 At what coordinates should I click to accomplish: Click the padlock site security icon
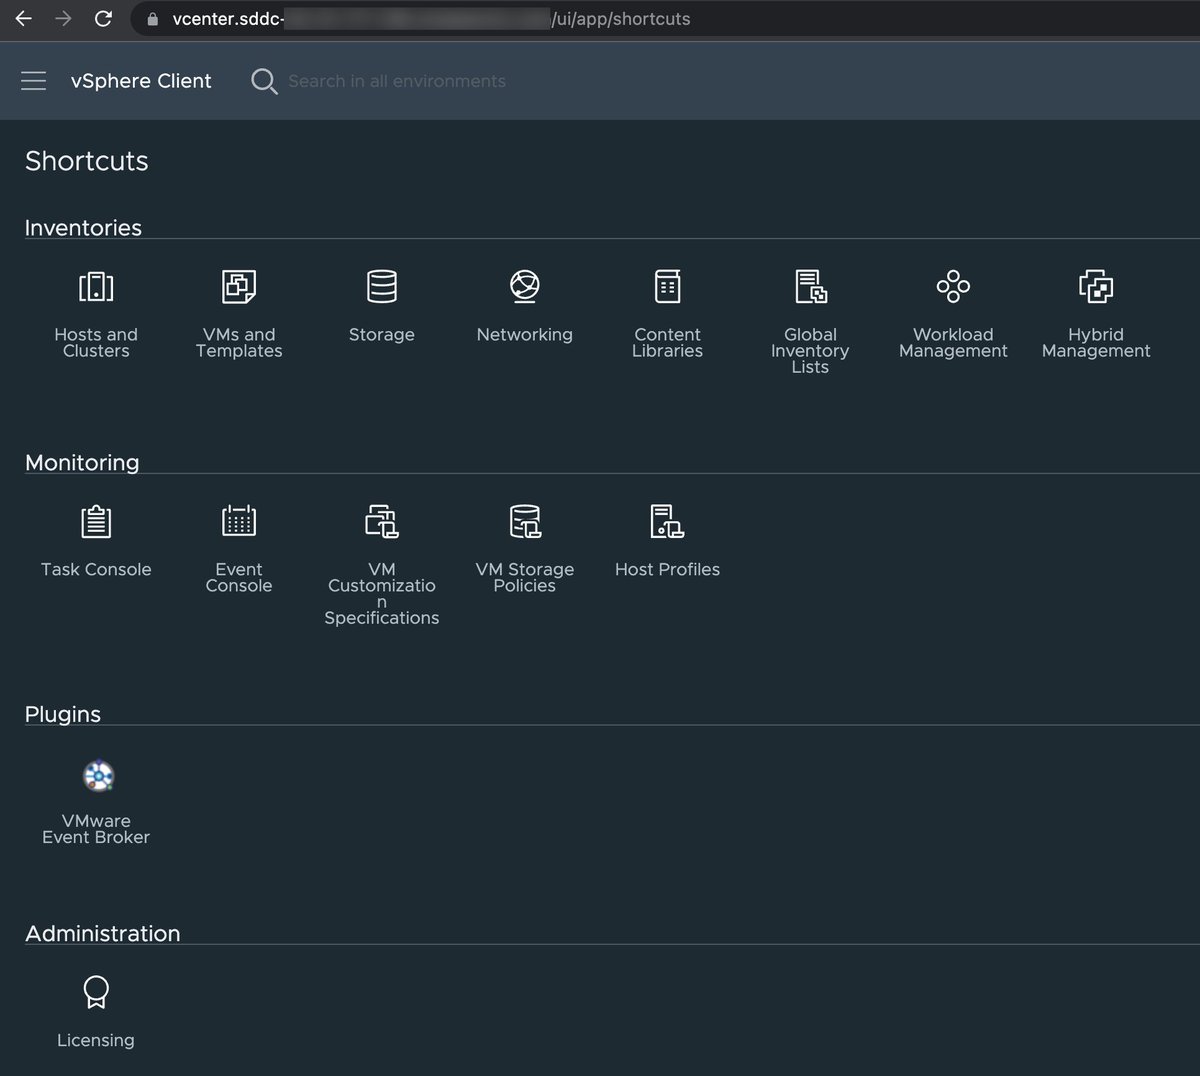coord(153,19)
